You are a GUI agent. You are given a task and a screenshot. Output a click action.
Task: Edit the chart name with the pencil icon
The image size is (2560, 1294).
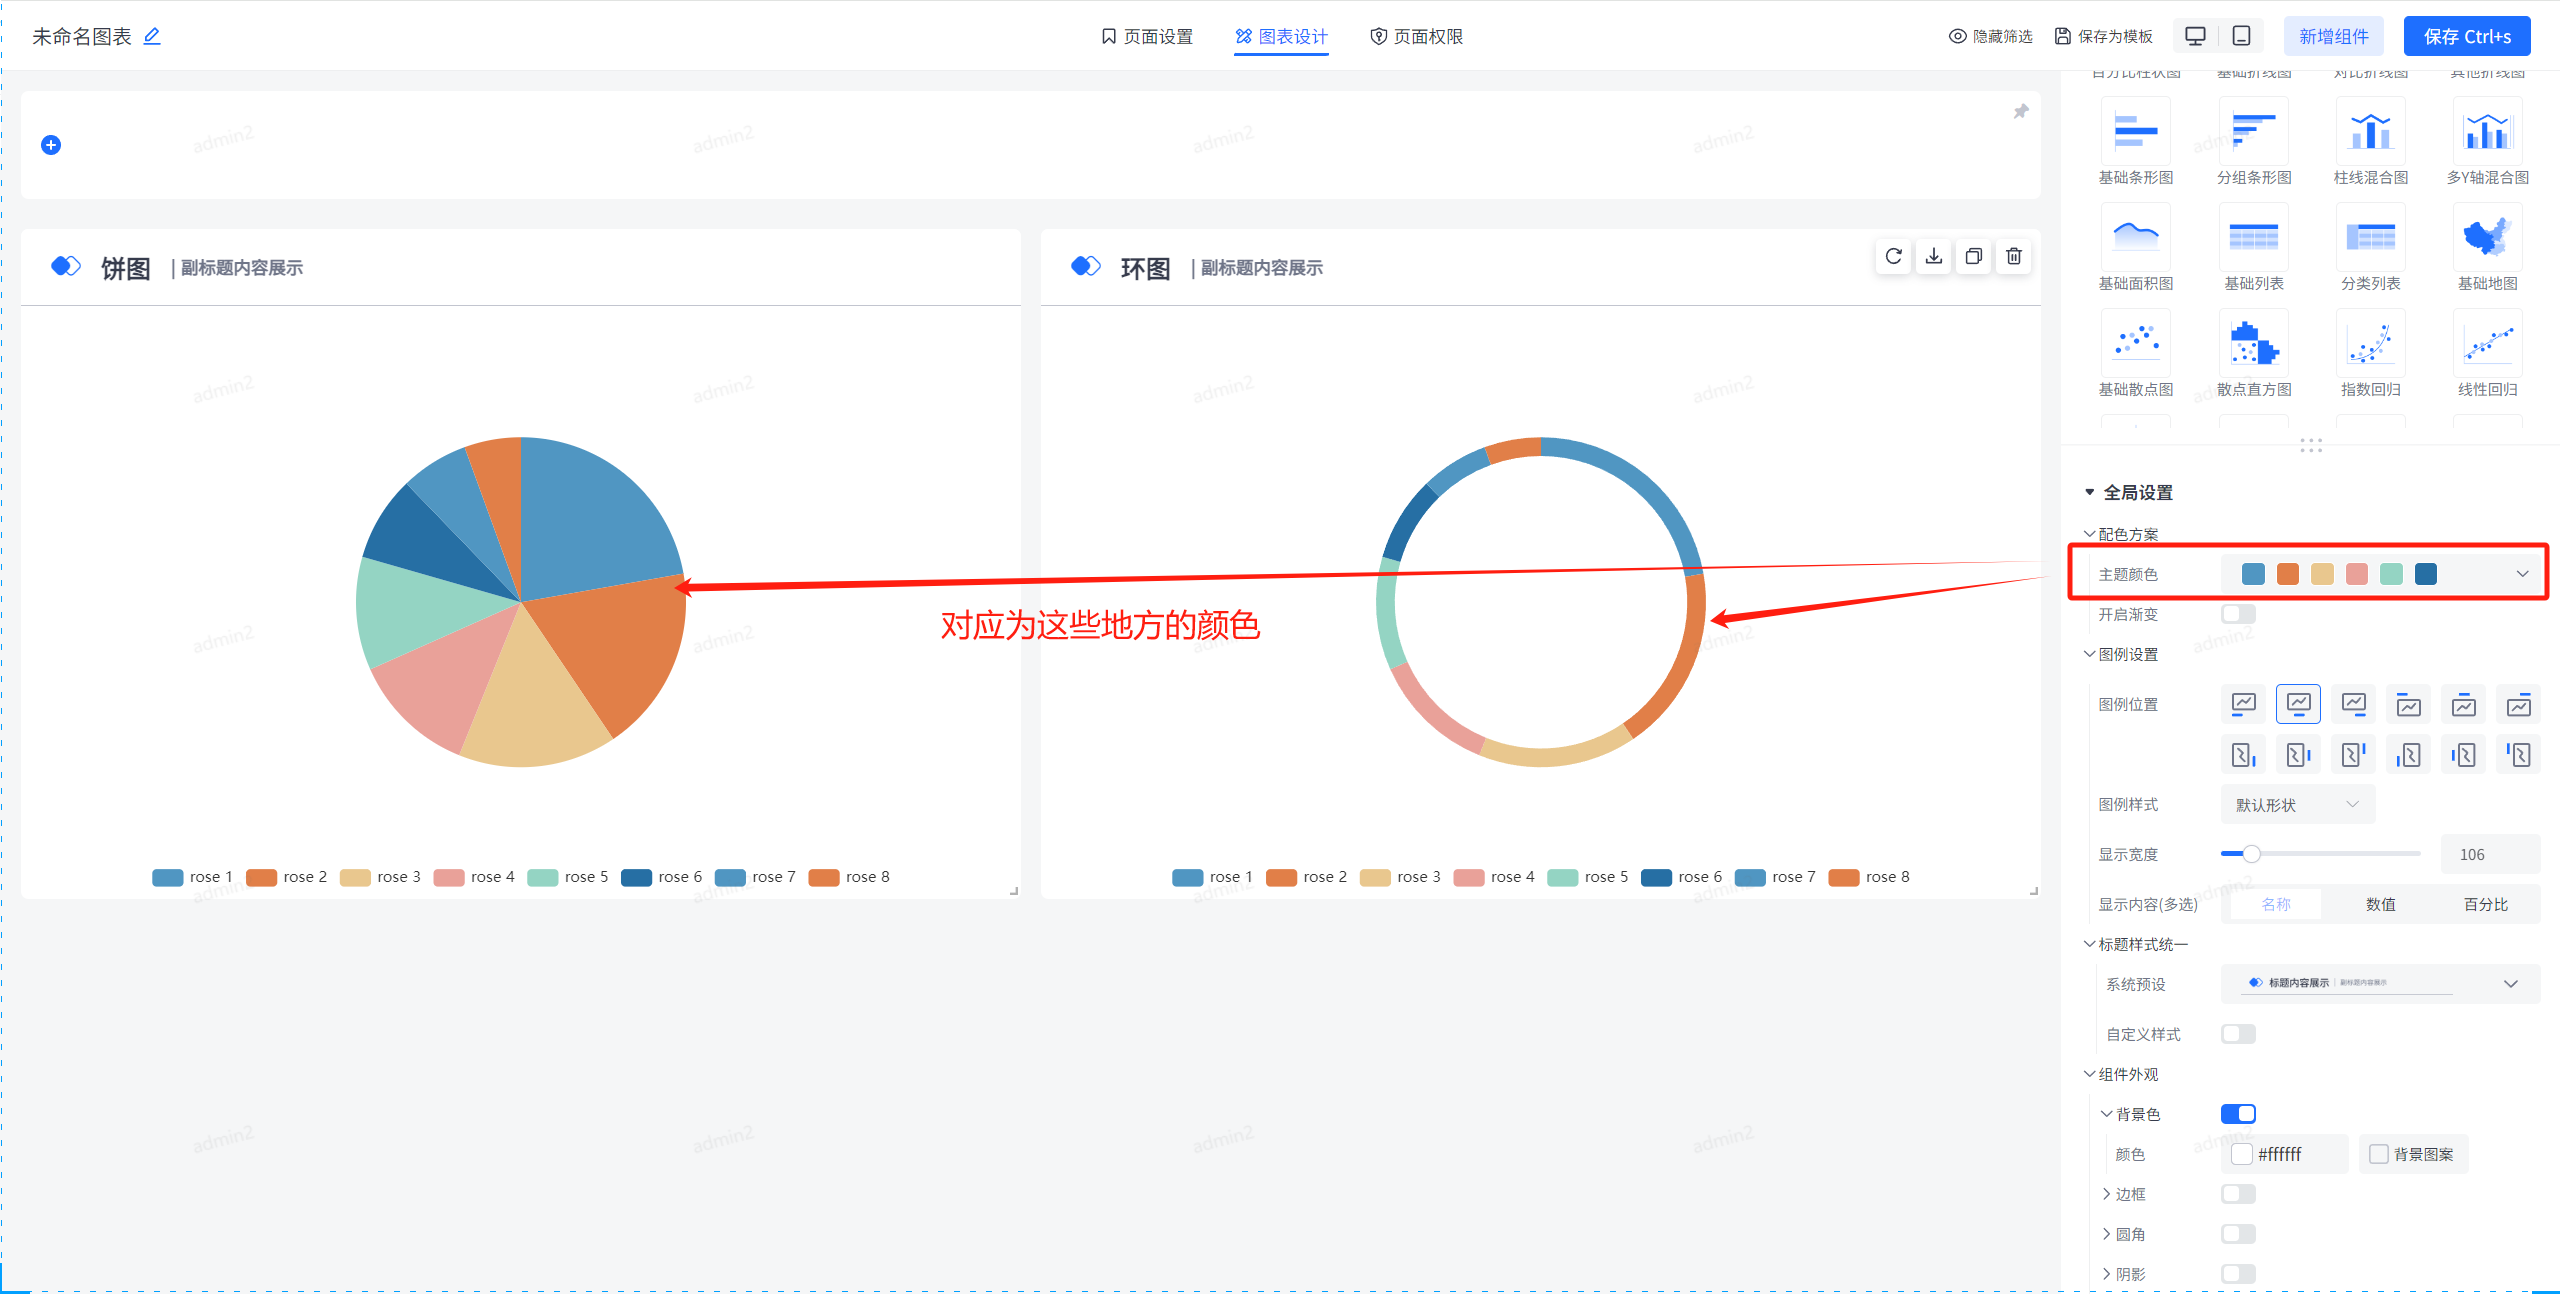coord(152,36)
